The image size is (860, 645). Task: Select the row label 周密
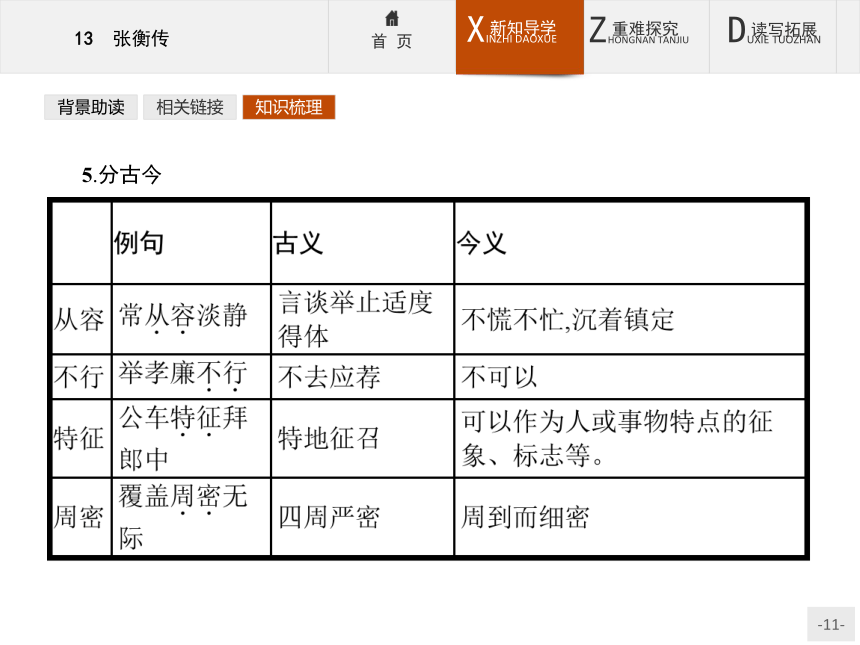pos(79,517)
